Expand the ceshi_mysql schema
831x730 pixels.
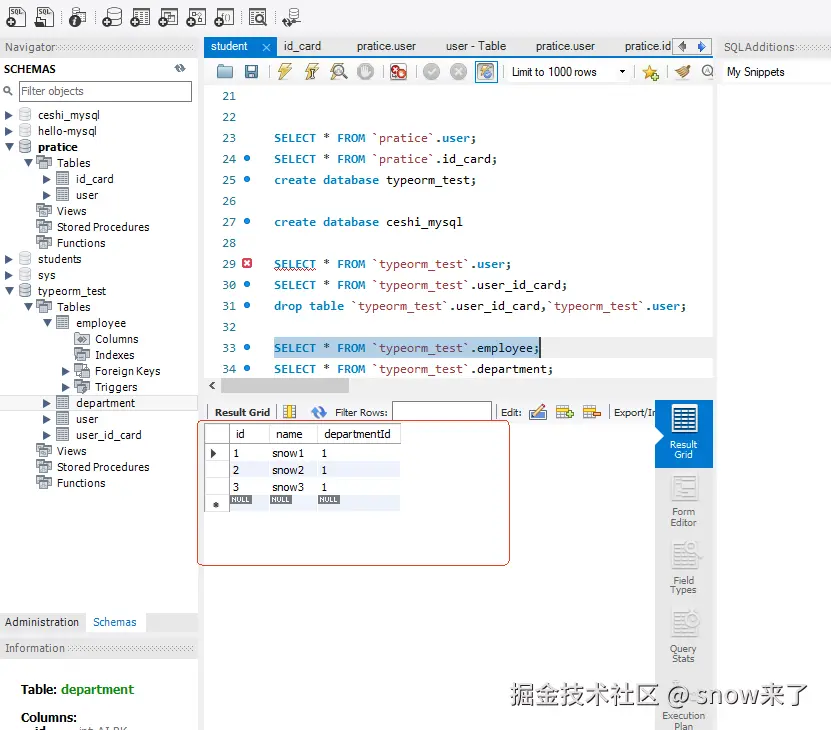point(8,115)
